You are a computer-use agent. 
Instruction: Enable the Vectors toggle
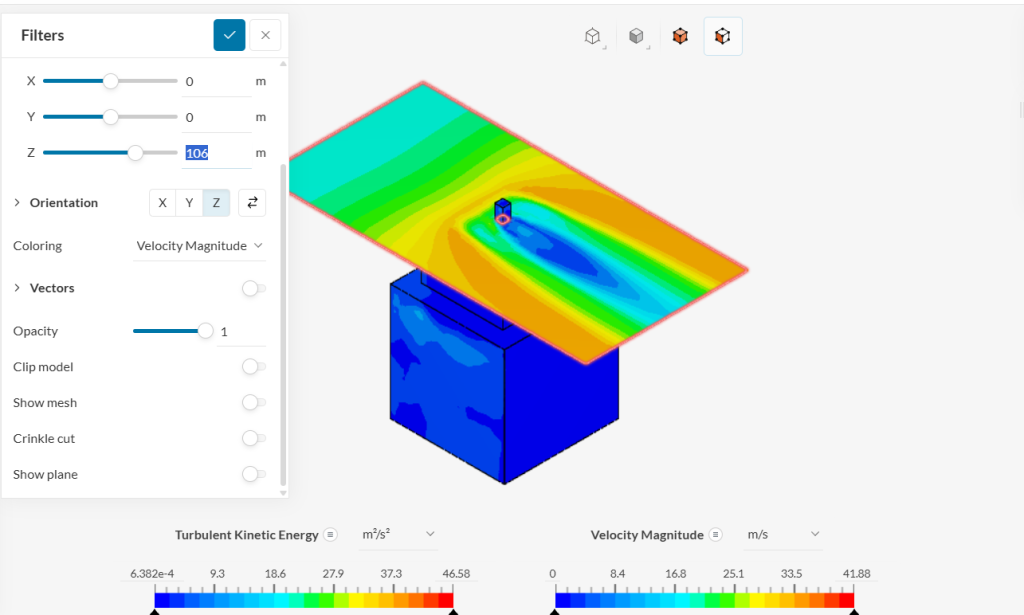point(253,288)
